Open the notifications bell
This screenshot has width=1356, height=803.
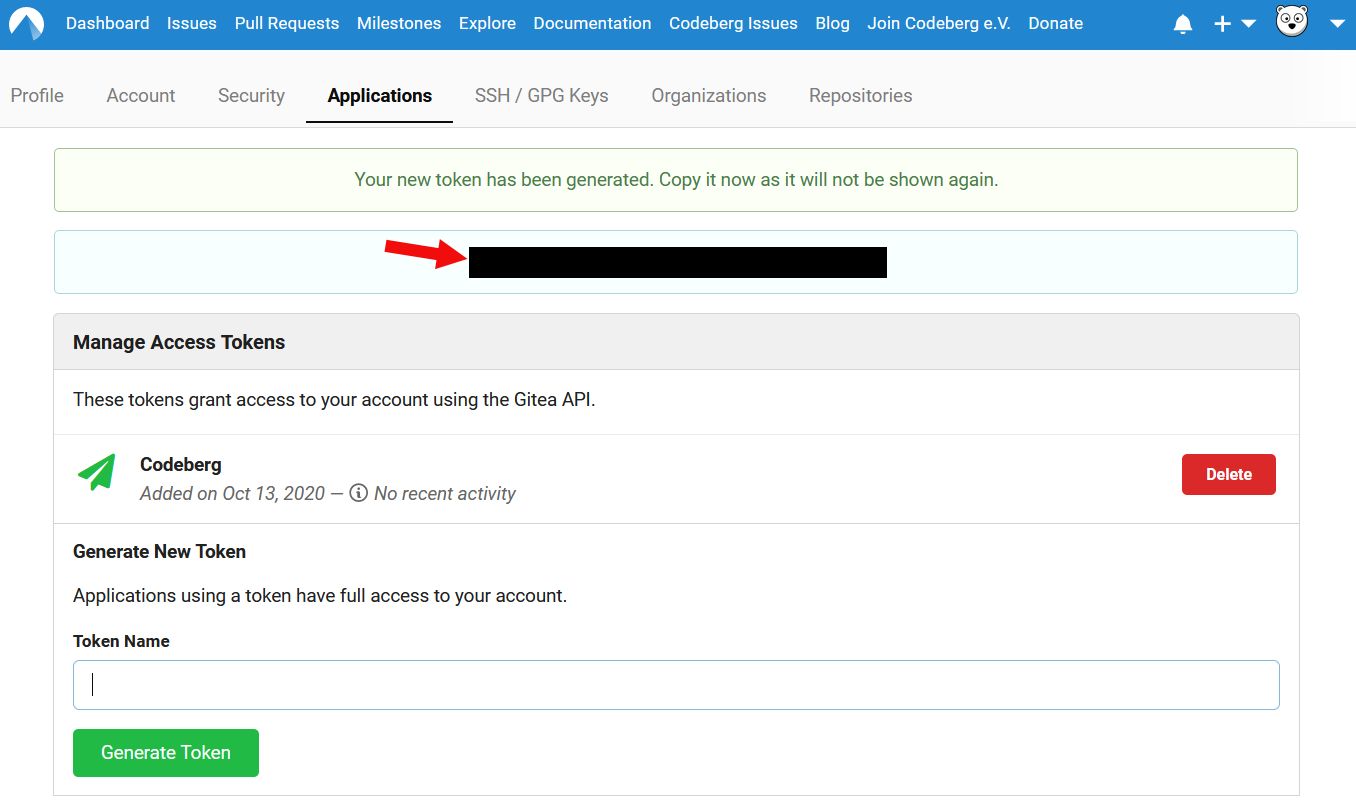tap(1183, 24)
